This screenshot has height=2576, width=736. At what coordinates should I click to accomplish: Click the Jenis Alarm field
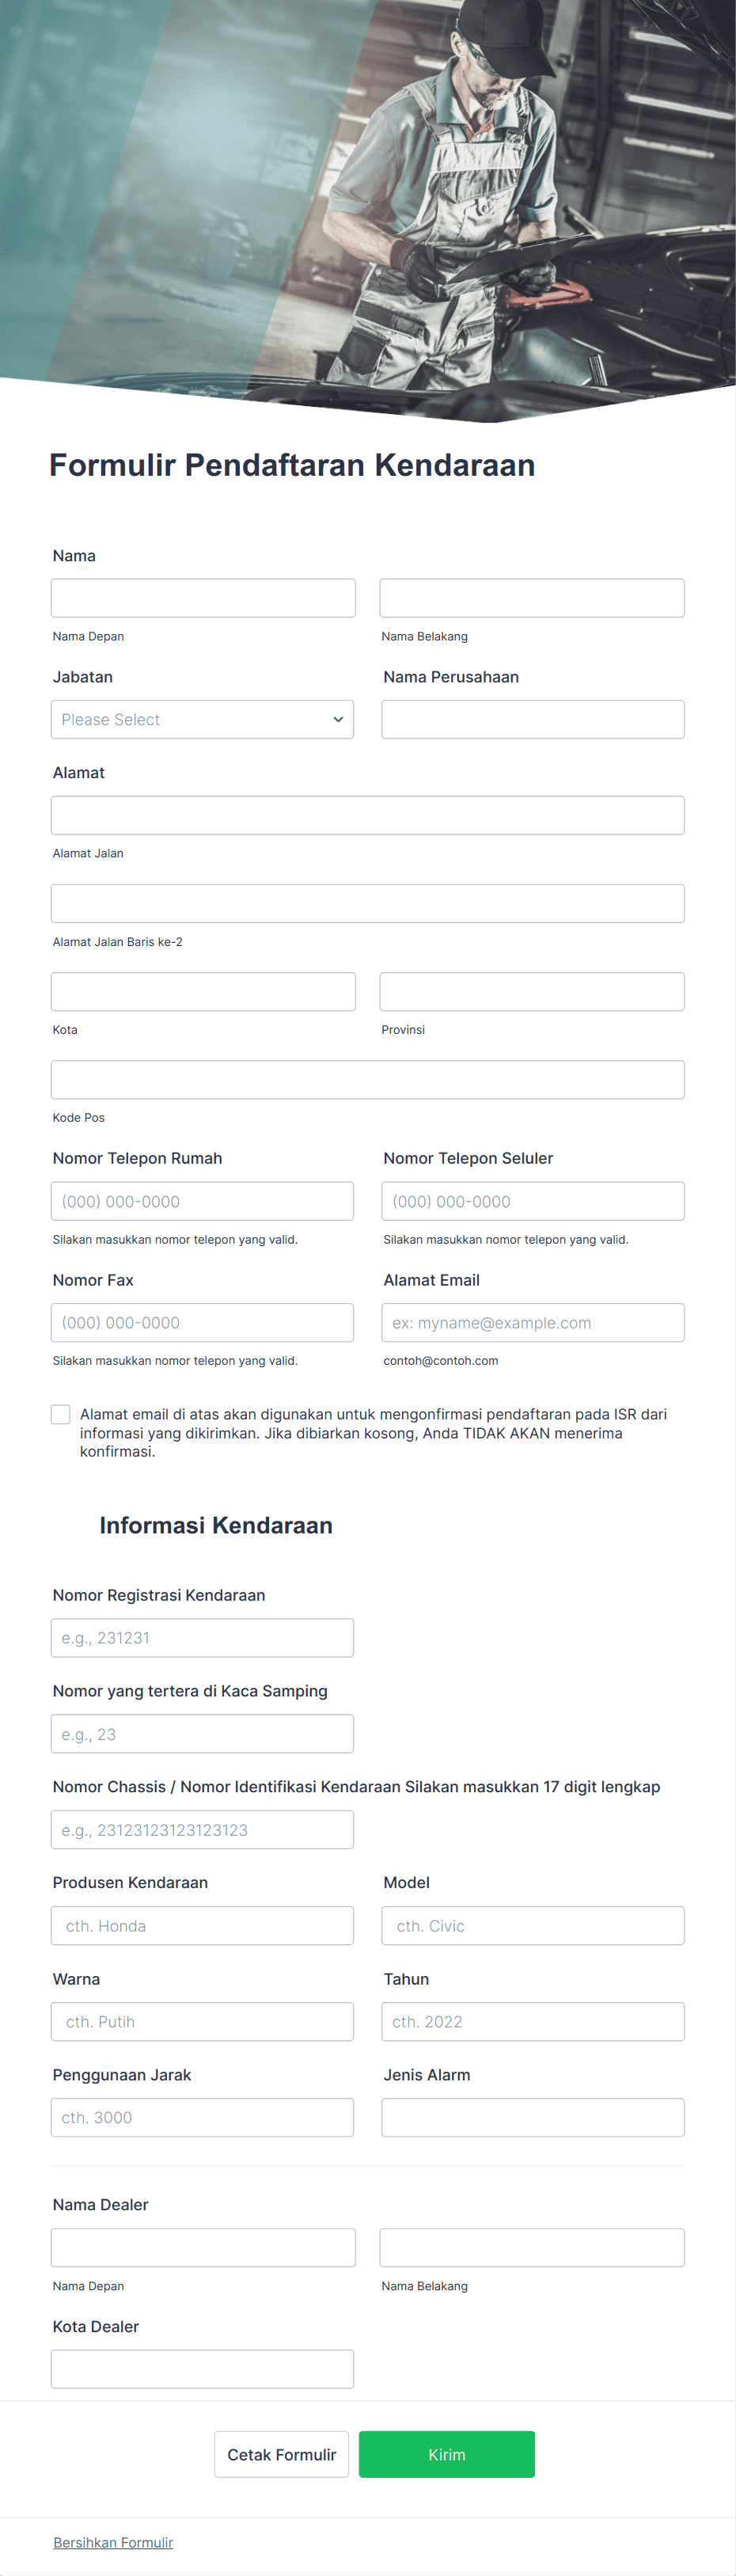pos(531,2117)
